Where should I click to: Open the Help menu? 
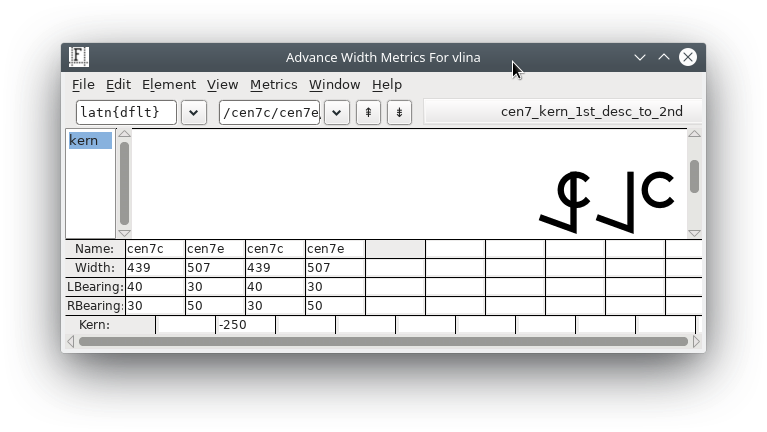(x=387, y=85)
